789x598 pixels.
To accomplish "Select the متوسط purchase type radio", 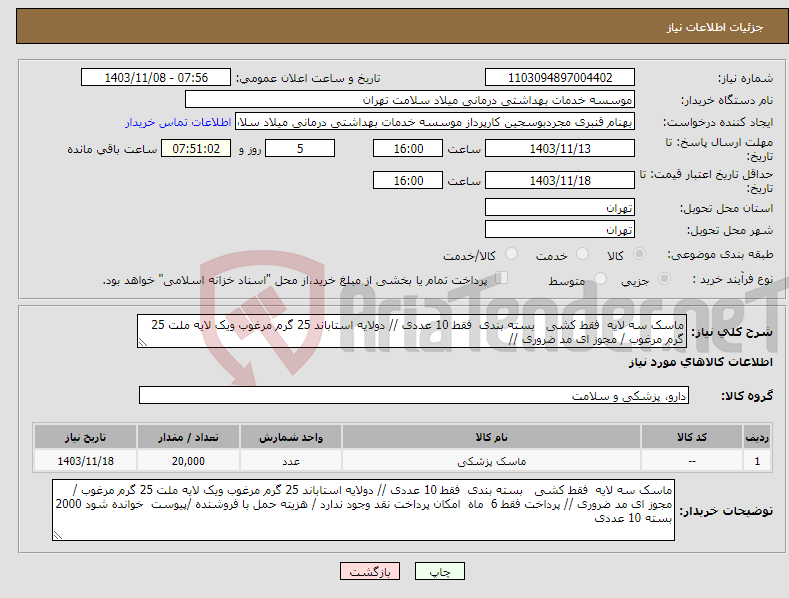I will coord(600,278).
